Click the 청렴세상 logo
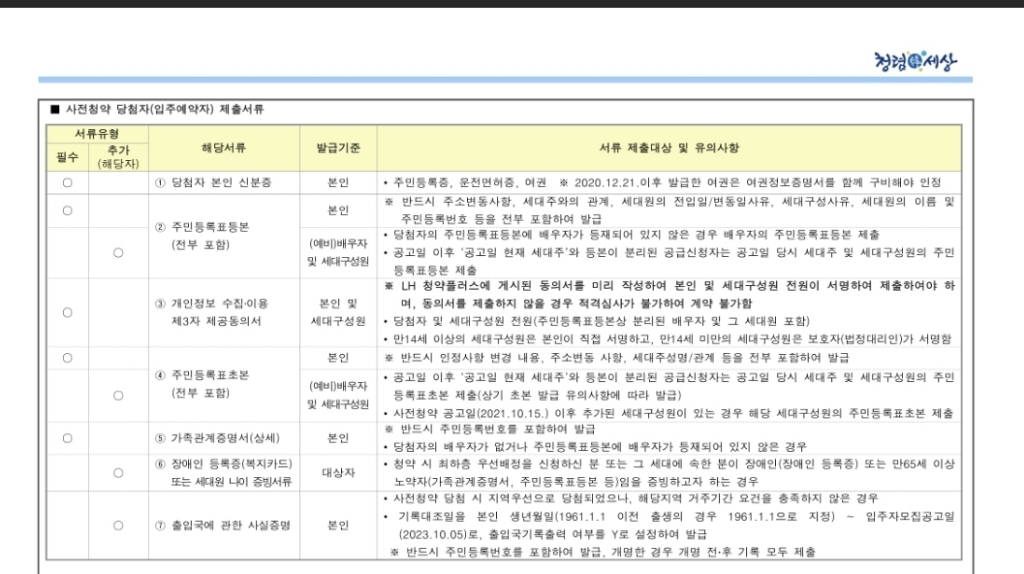The height and width of the screenshot is (574, 1024). [x=914, y=62]
